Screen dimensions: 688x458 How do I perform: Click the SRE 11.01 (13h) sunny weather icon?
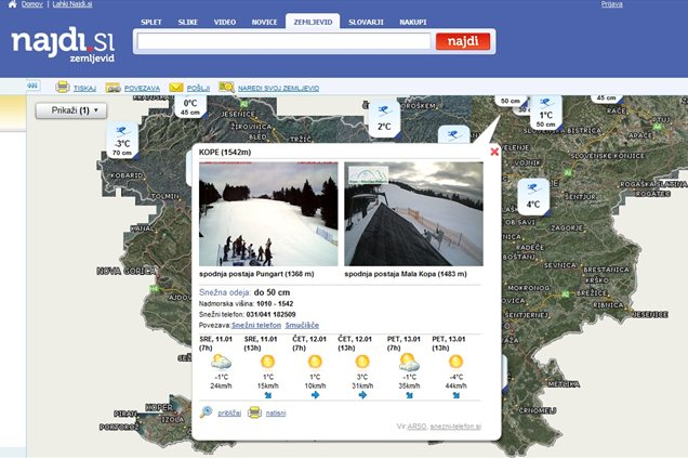(x=268, y=362)
